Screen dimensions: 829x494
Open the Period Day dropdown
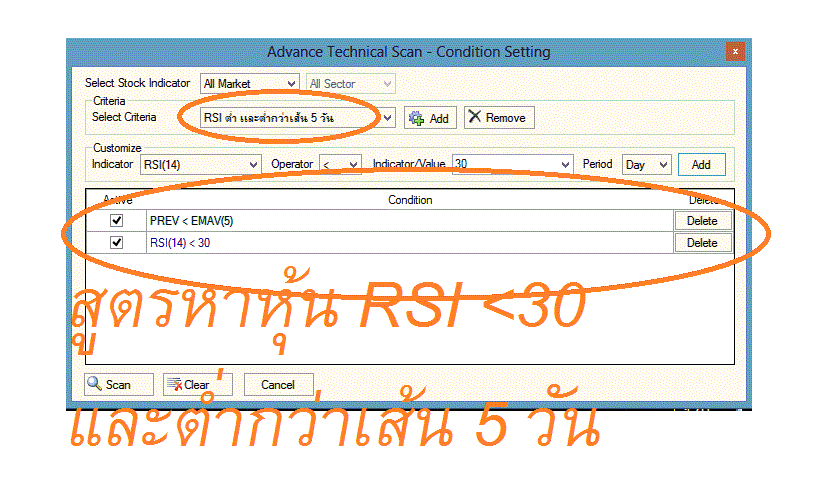tap(647, 164)
